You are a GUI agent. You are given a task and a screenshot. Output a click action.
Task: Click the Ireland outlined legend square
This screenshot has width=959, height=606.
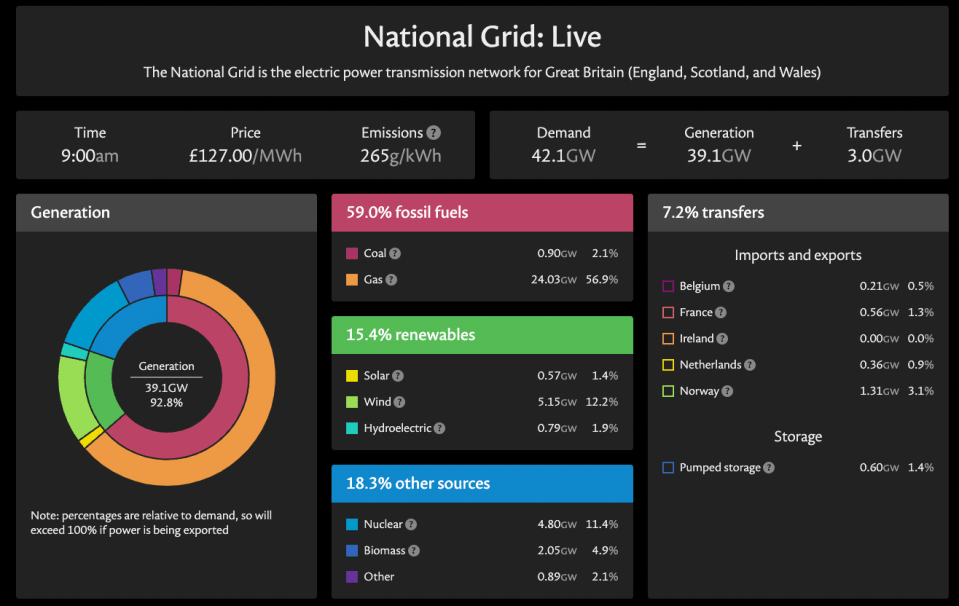[x=668, y=339]
